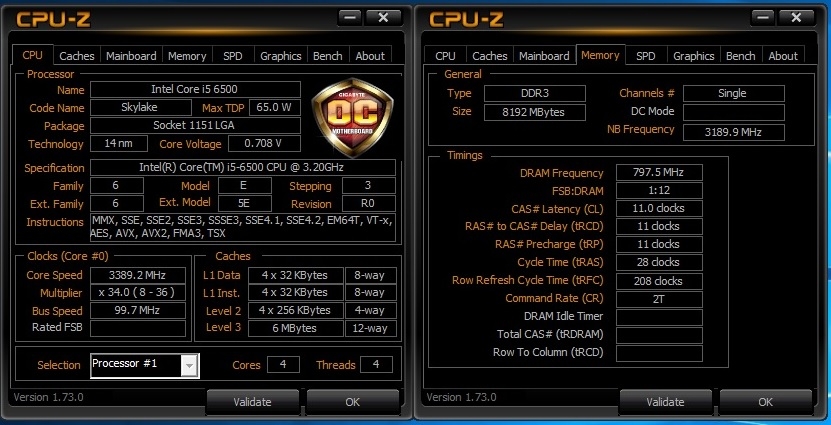Minimize the left CPU-Z window
This screenshot has height=425, width=831.
pyautogui.click(x=350, y=17)
